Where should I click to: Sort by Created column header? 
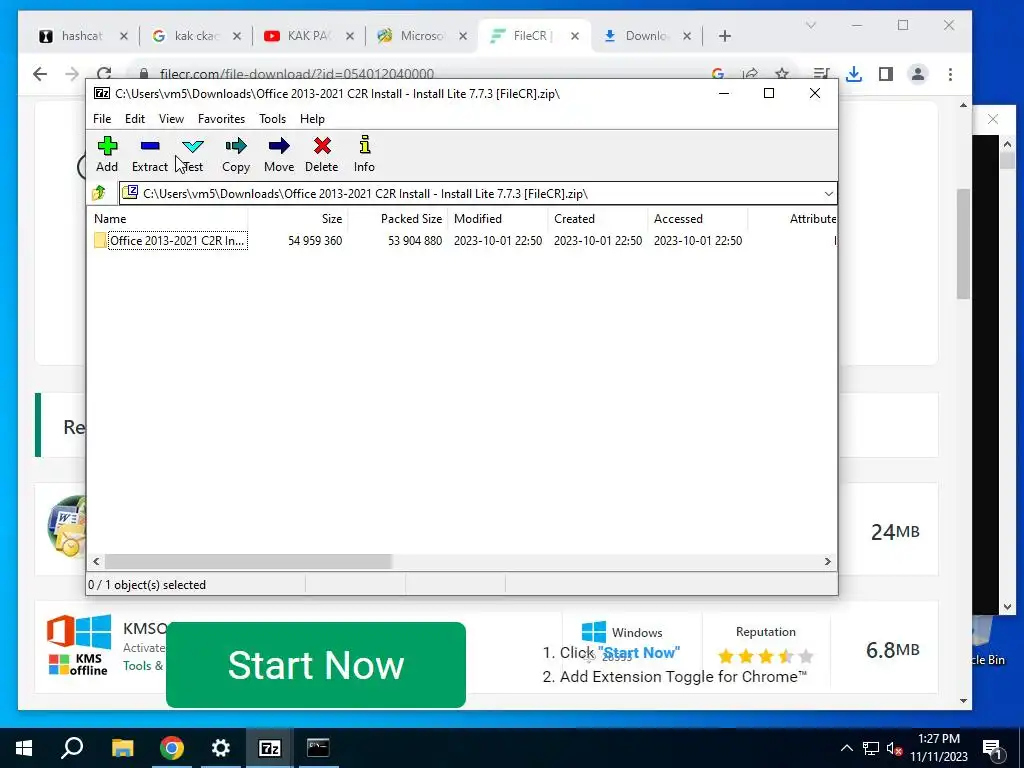coord(598,219)
